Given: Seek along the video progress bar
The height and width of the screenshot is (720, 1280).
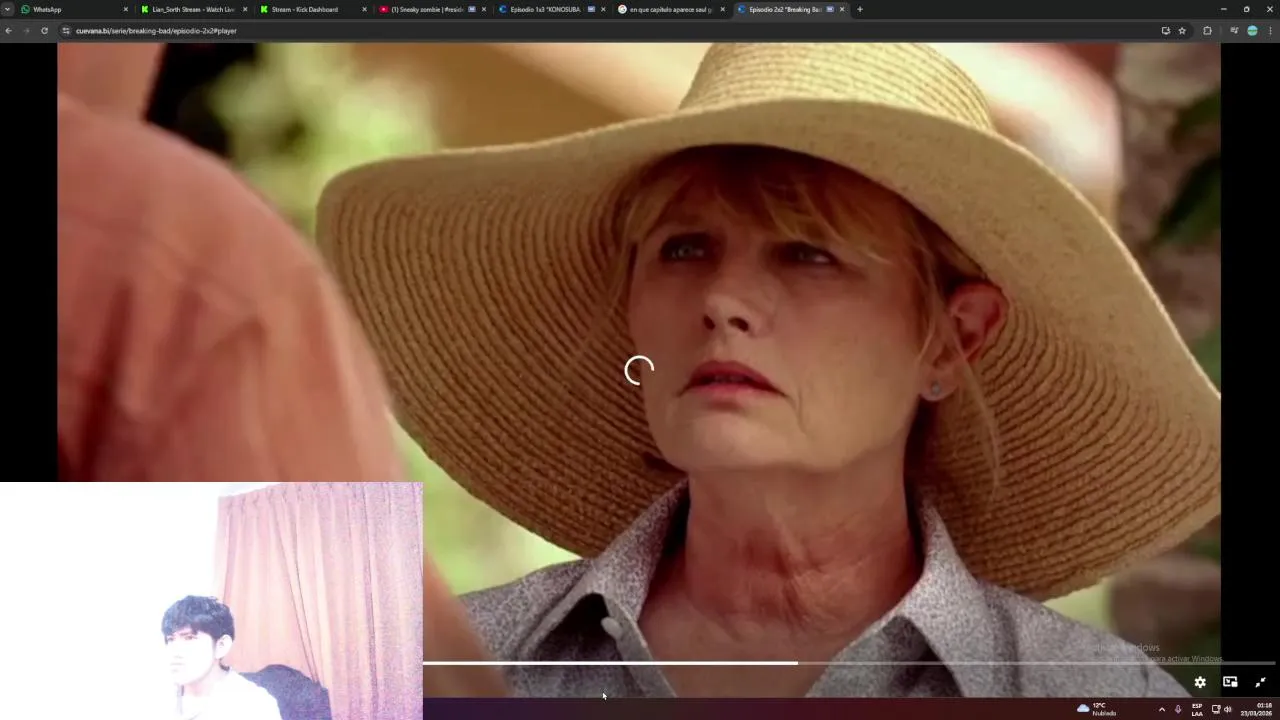Looking at the screenshot, I should pos(848,663).
